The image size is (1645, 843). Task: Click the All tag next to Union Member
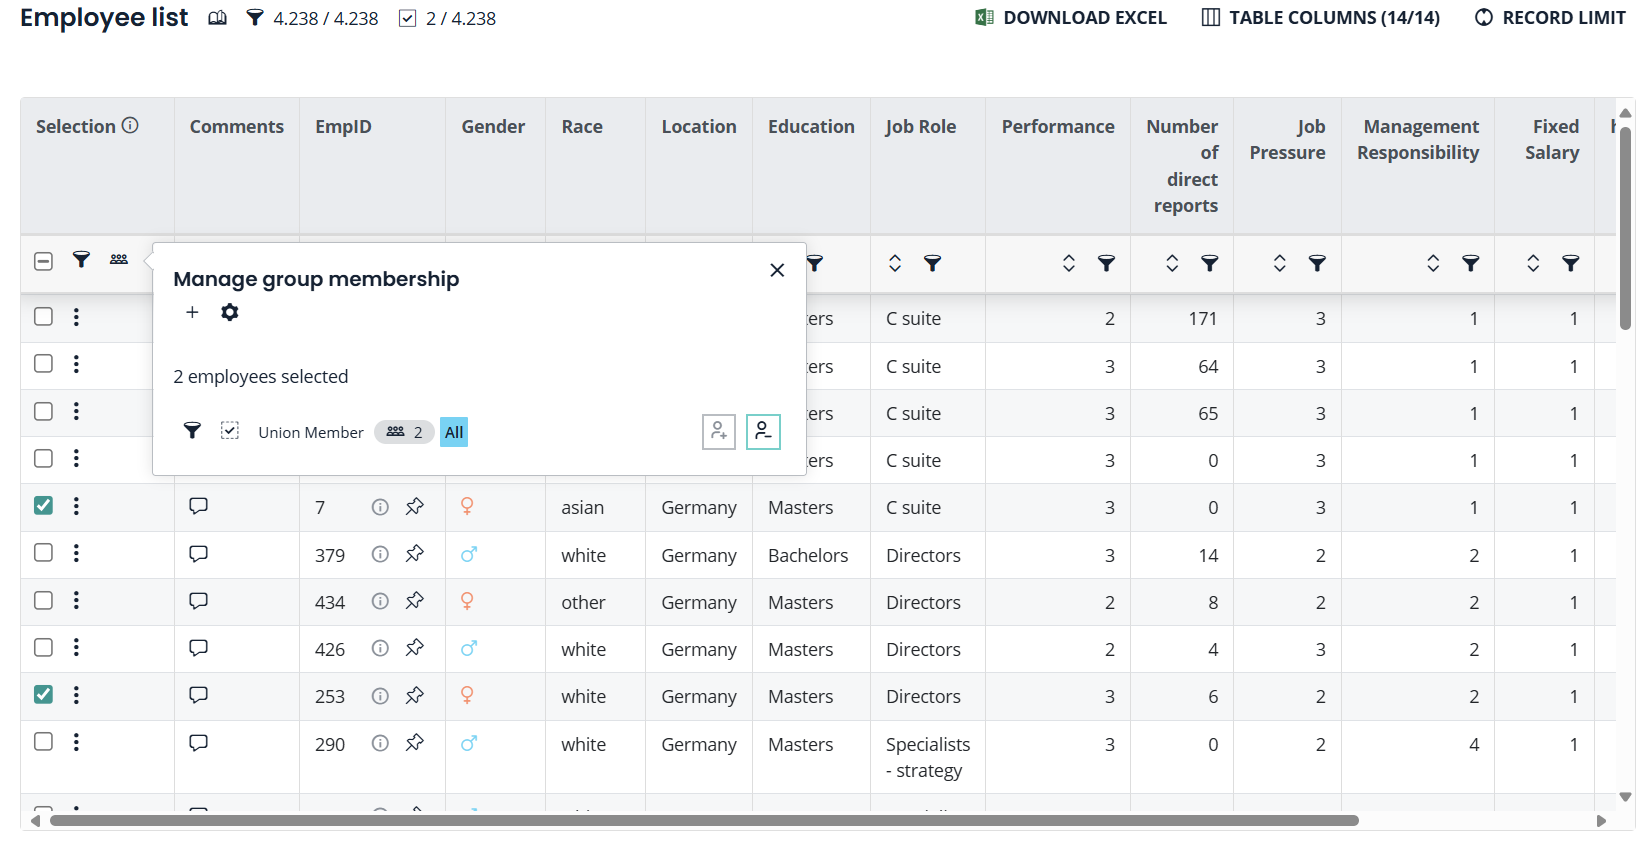tap(454, 432)
